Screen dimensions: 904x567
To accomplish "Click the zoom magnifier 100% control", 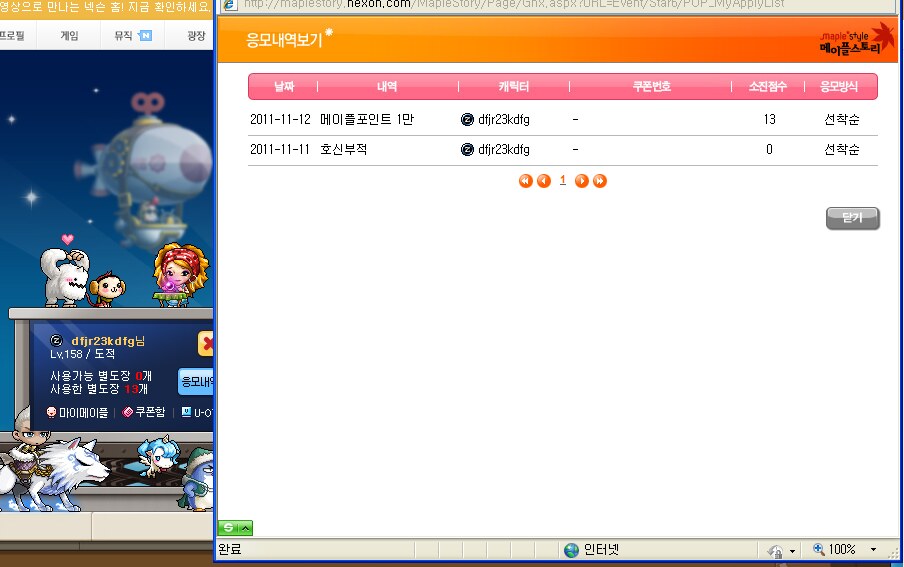I will (x=834, y=550).
